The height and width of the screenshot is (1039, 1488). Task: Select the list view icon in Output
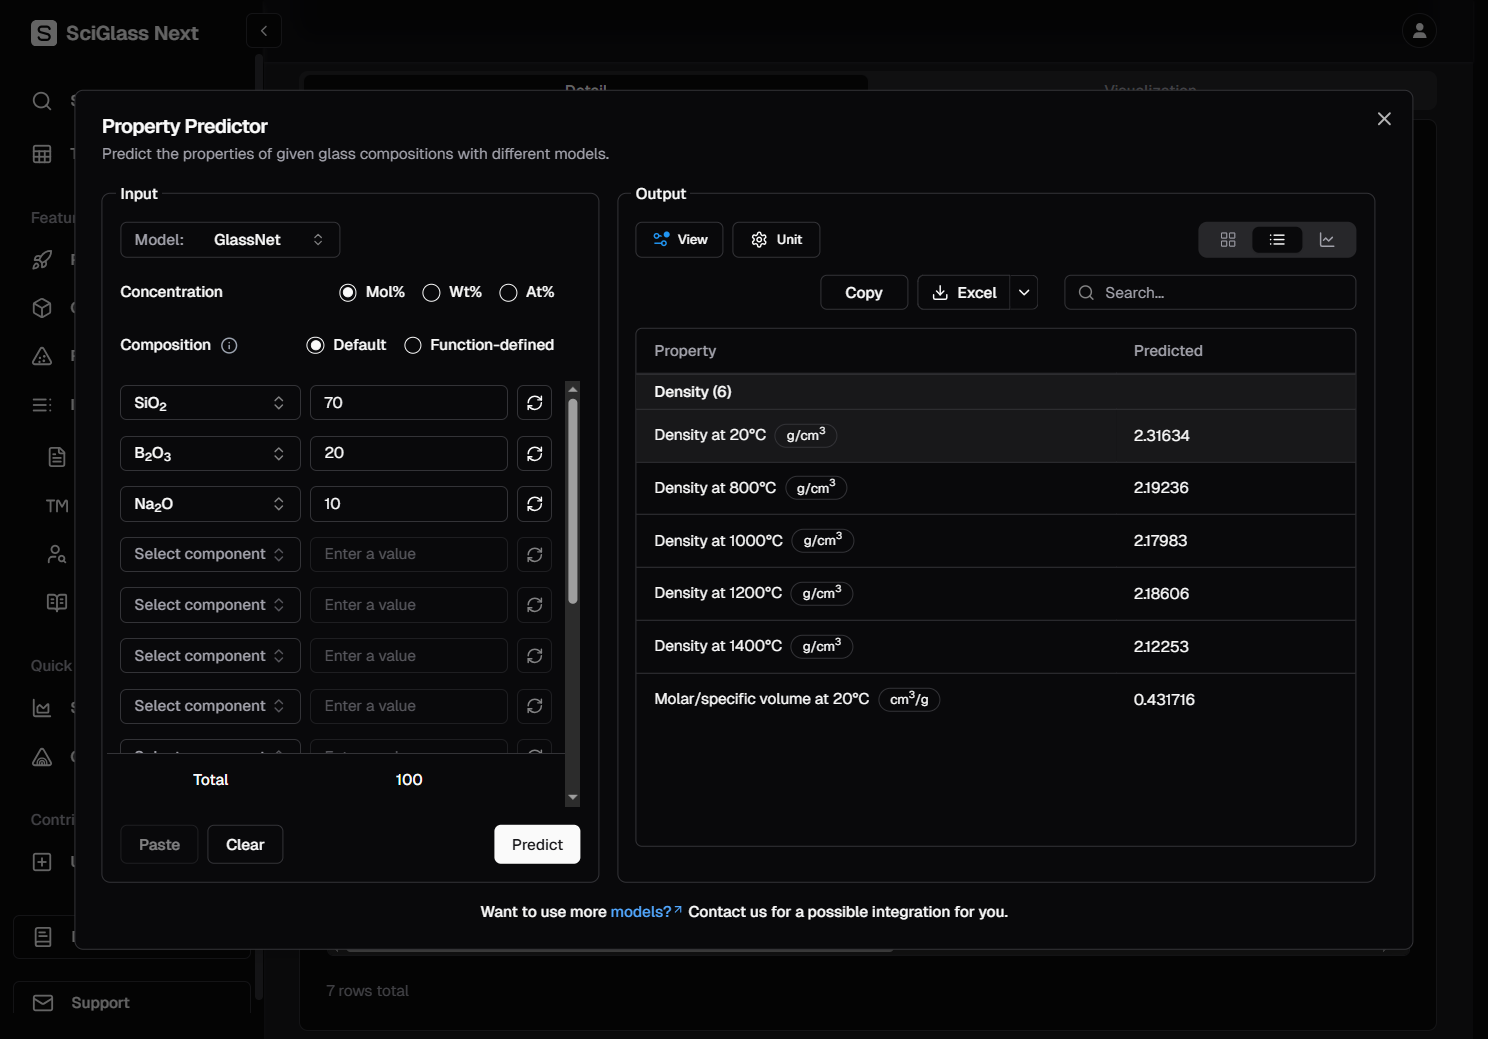click(x=1277, y=240)
